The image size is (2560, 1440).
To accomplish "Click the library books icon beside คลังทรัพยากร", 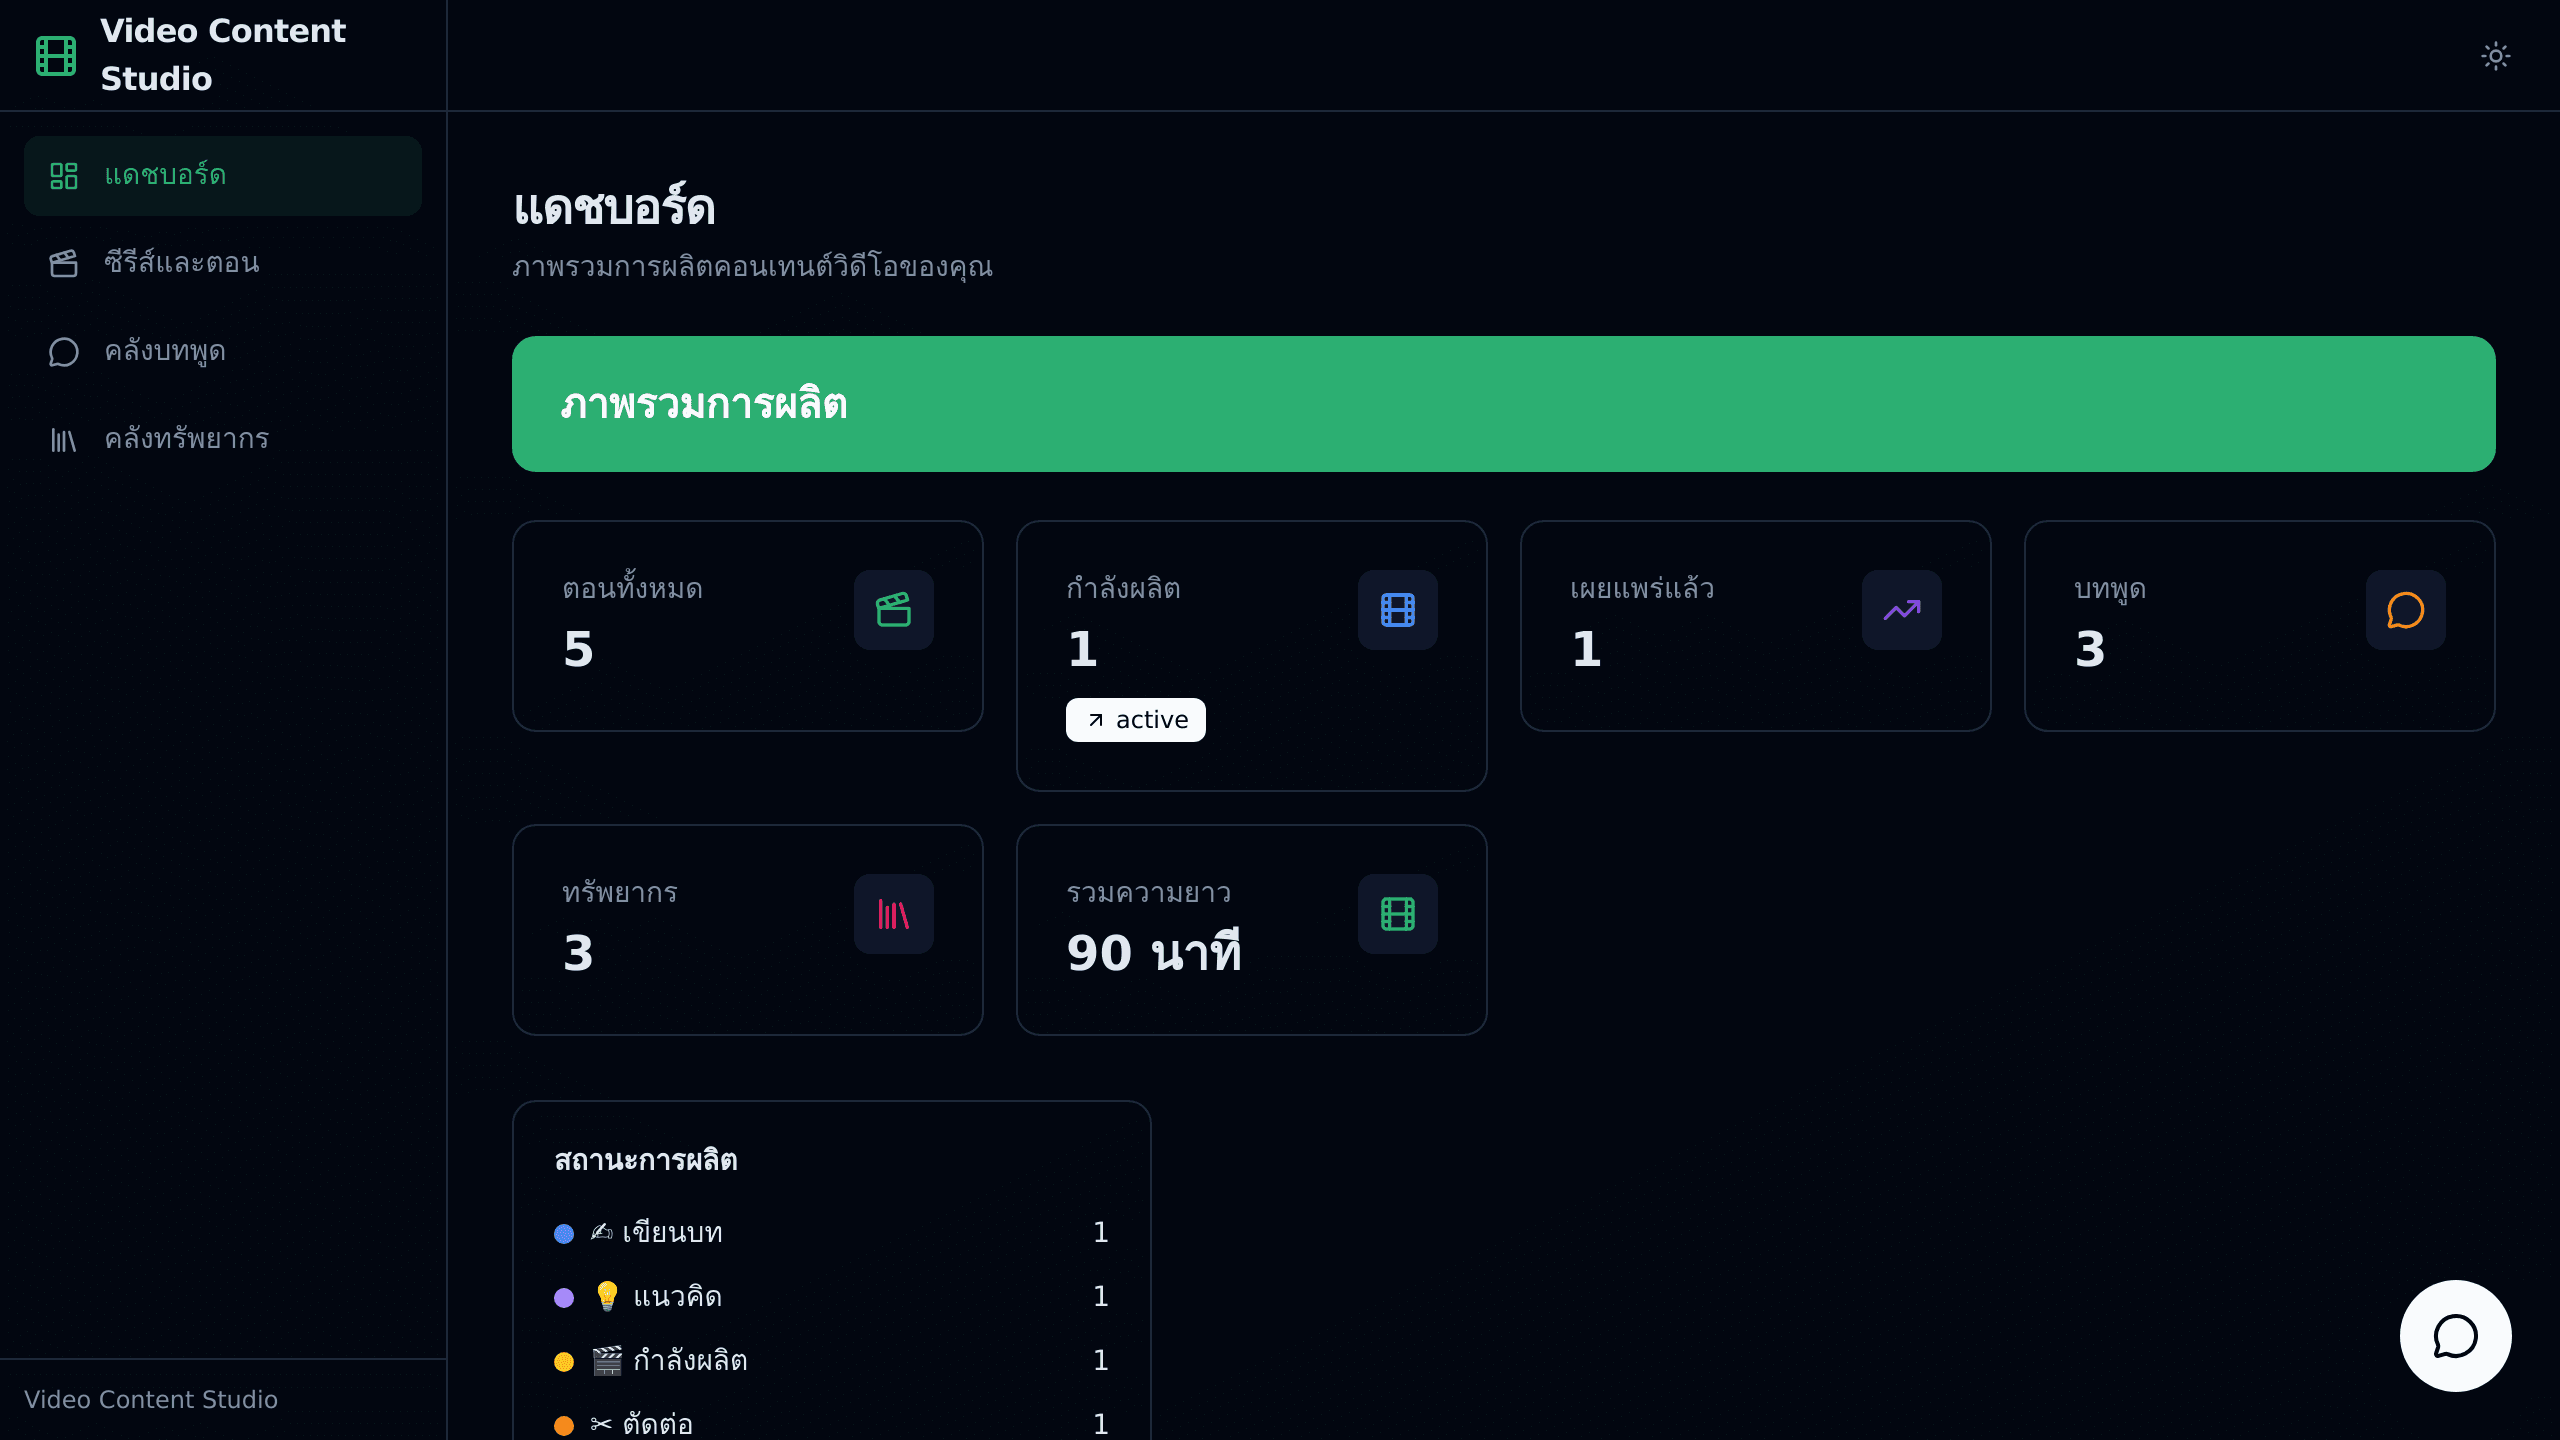I will point(64,440).
